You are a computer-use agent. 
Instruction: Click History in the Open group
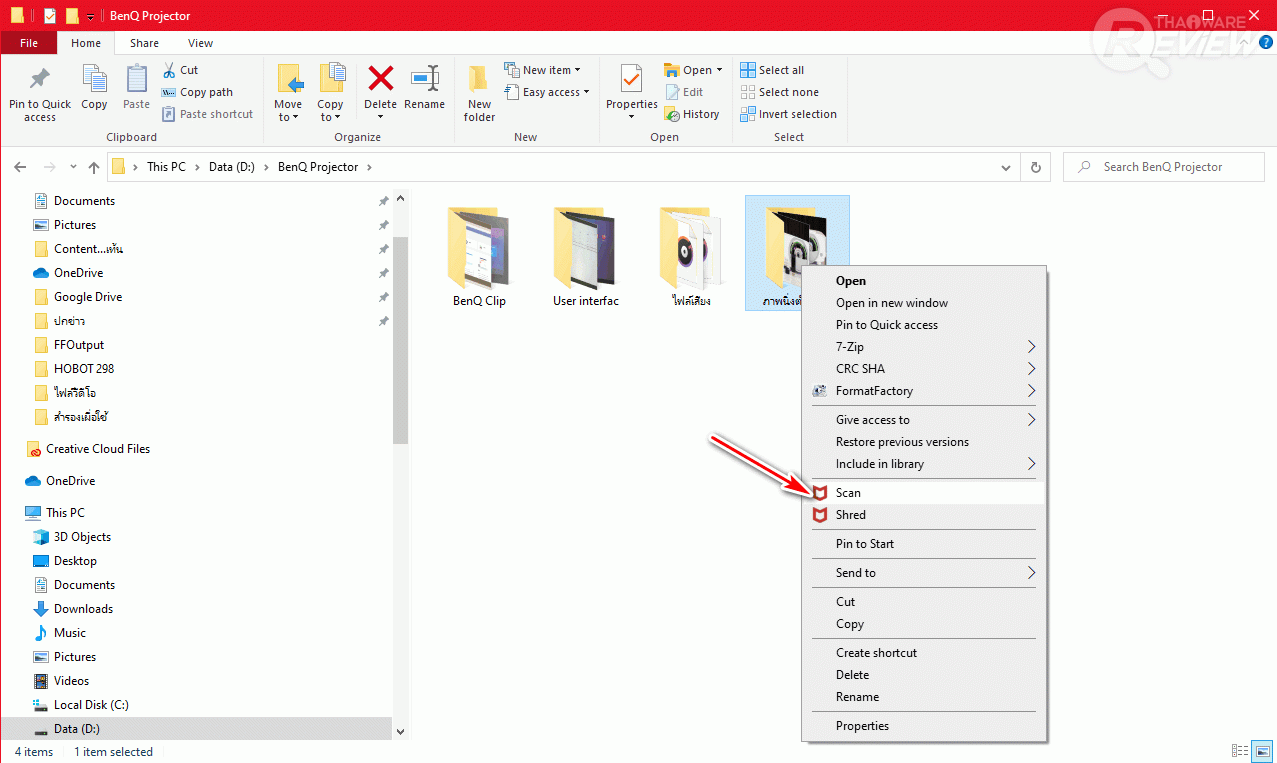(692, 114)
